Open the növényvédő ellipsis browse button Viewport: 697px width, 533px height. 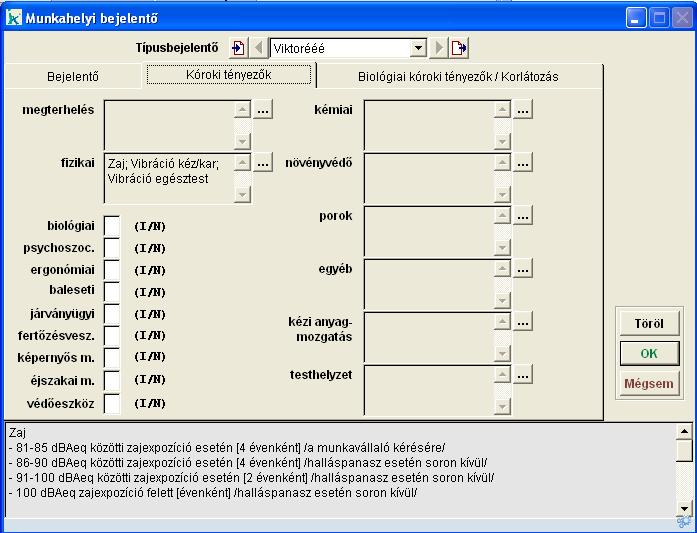pyautogui.click(x=523, y=162)
